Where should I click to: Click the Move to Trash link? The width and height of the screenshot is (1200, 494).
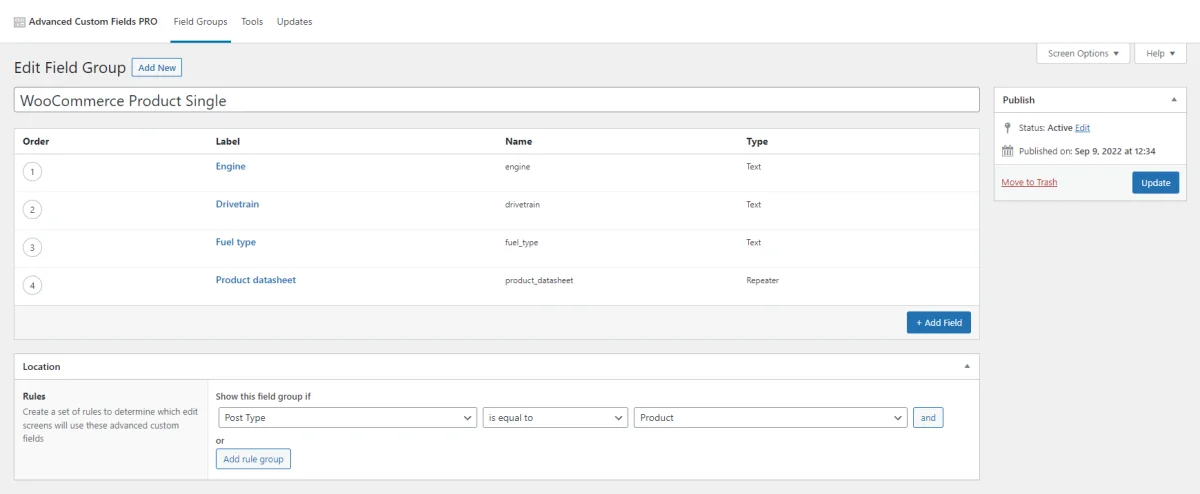[1029, 183]
